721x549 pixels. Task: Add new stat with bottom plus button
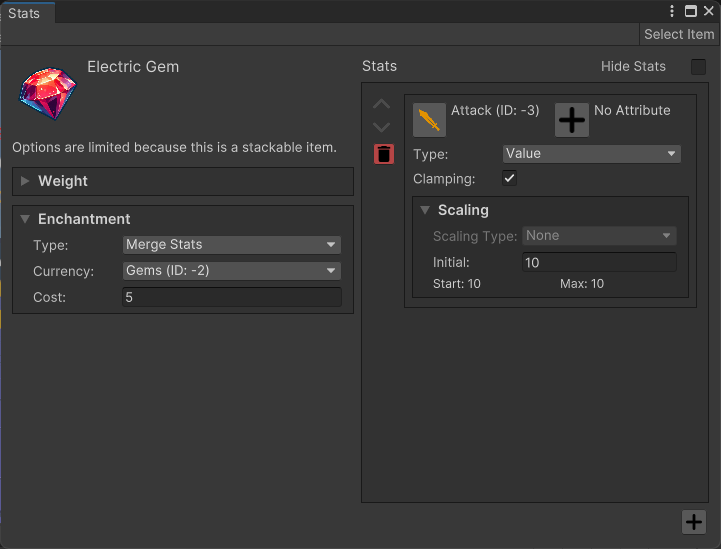[x=693, y=521]
